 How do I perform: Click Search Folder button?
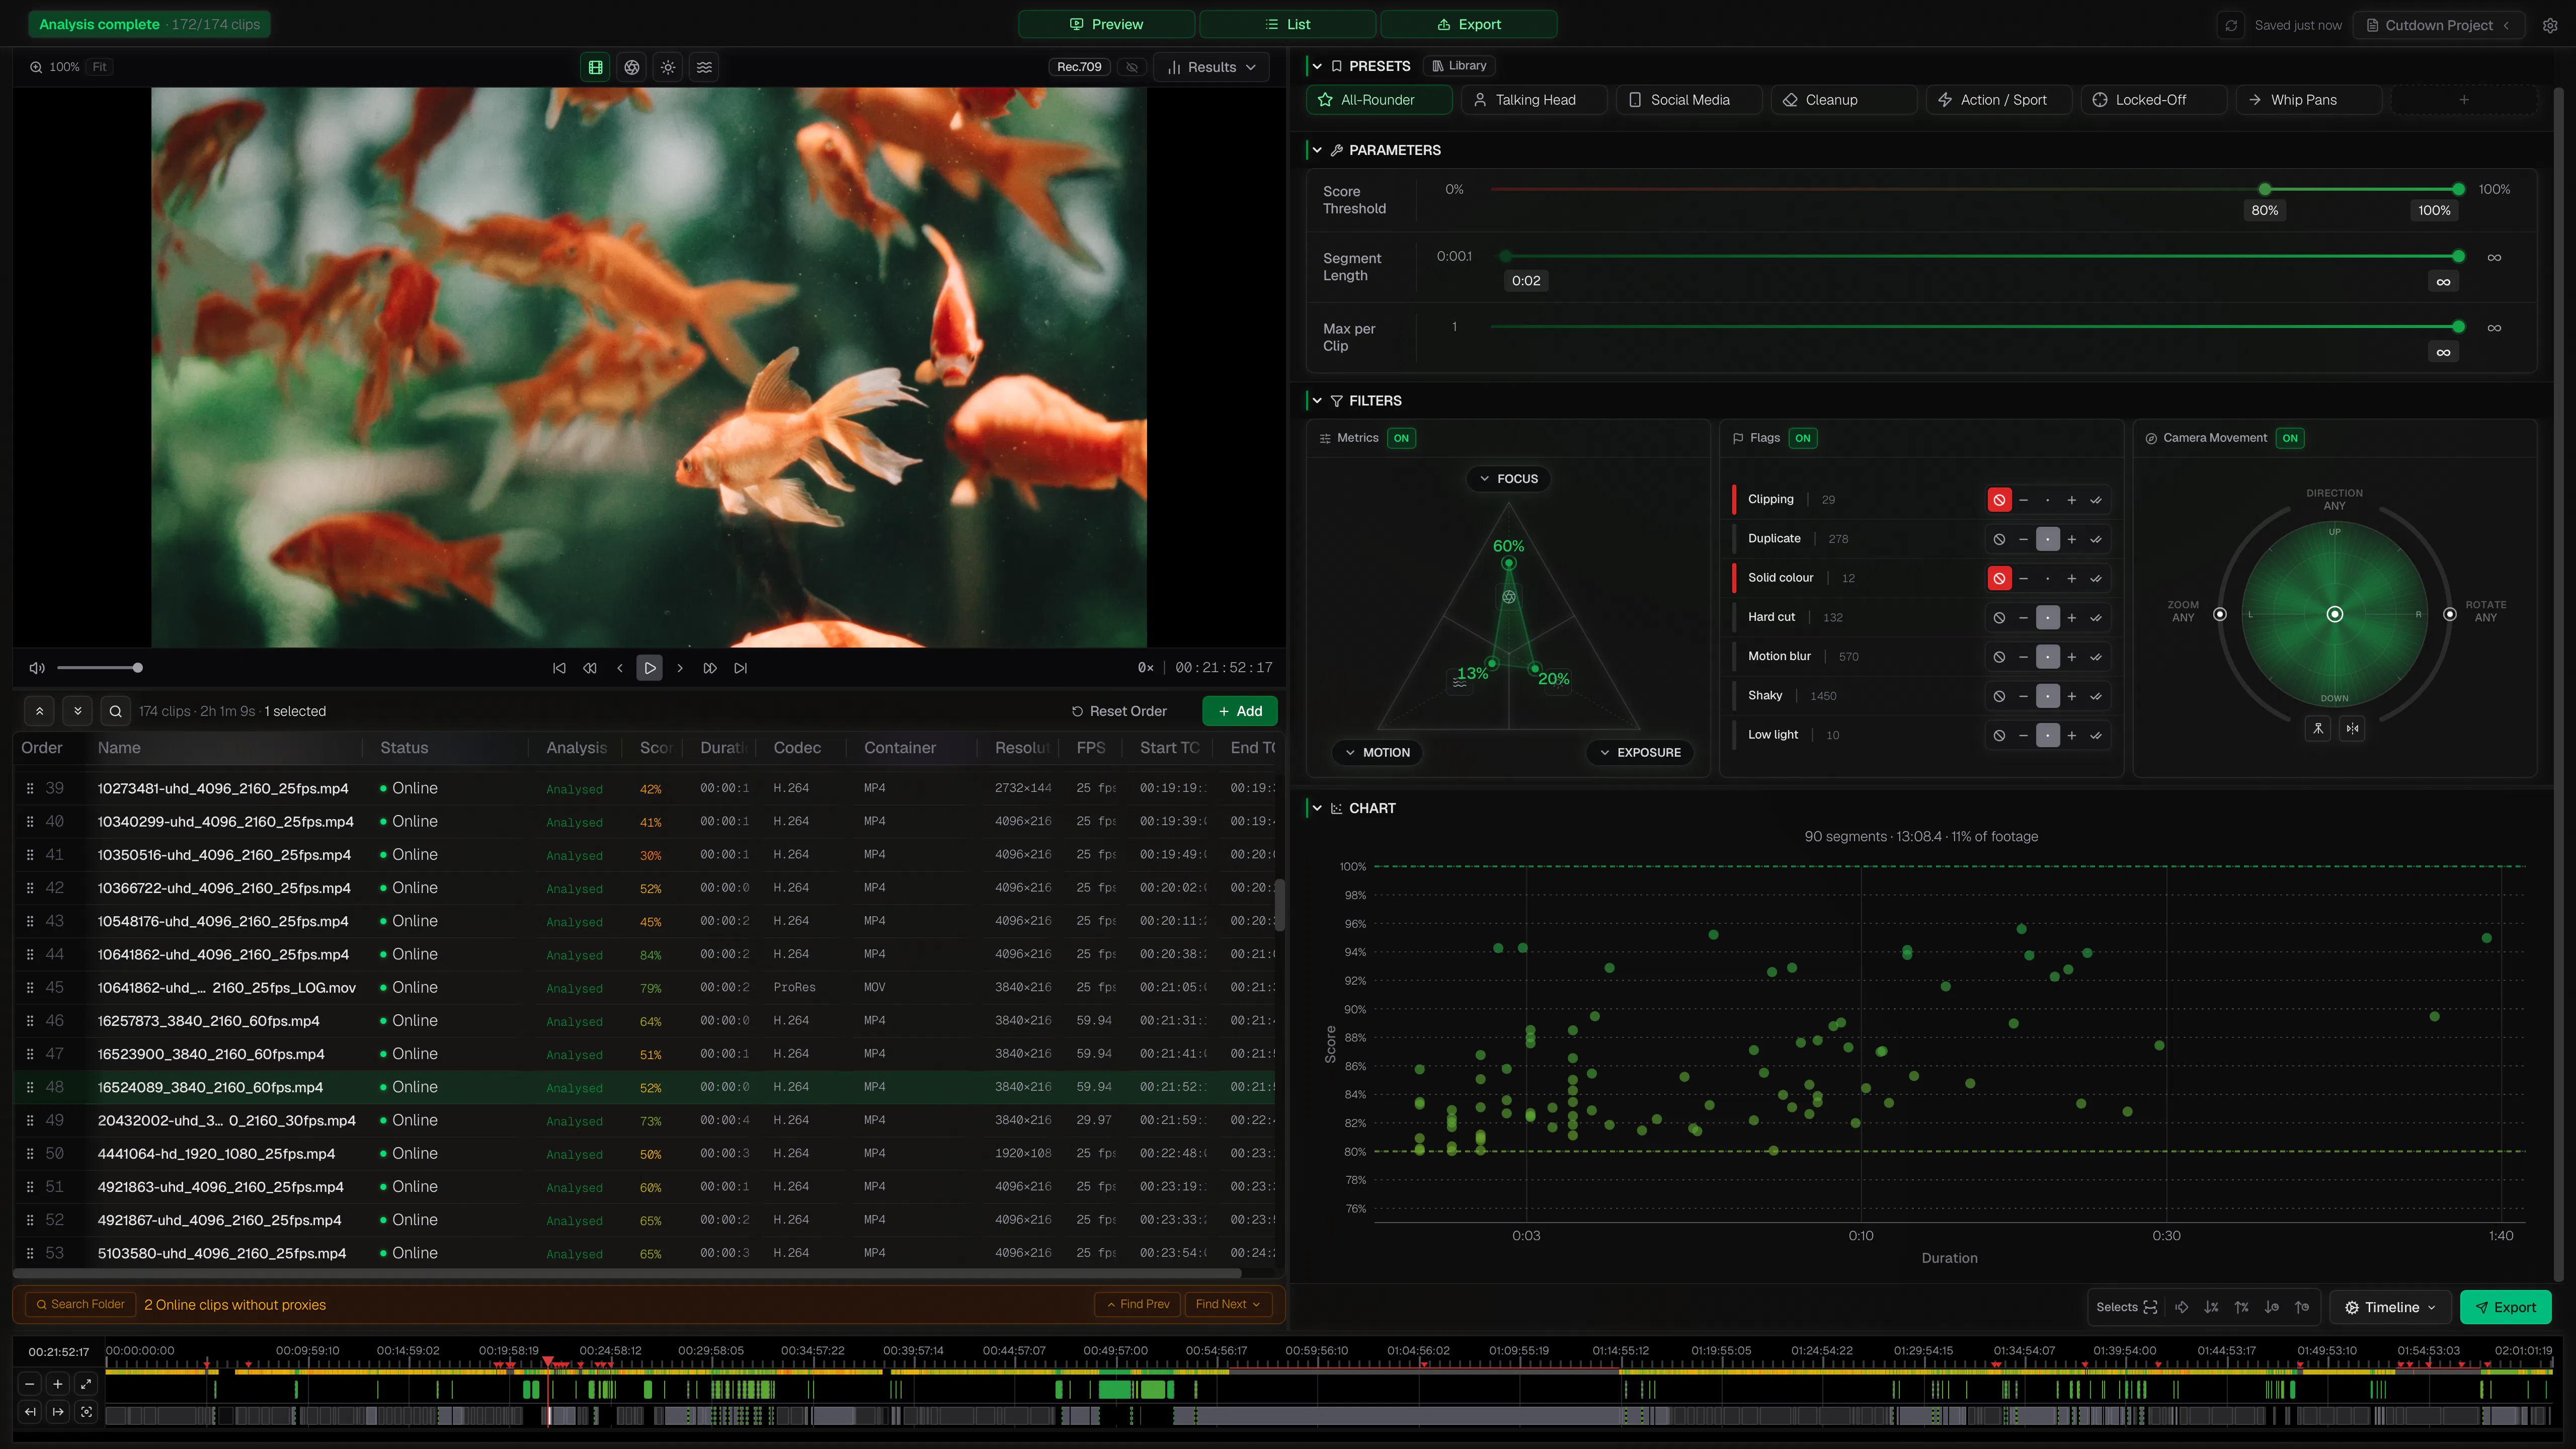pyautogui.click(x=80, y=1304)
